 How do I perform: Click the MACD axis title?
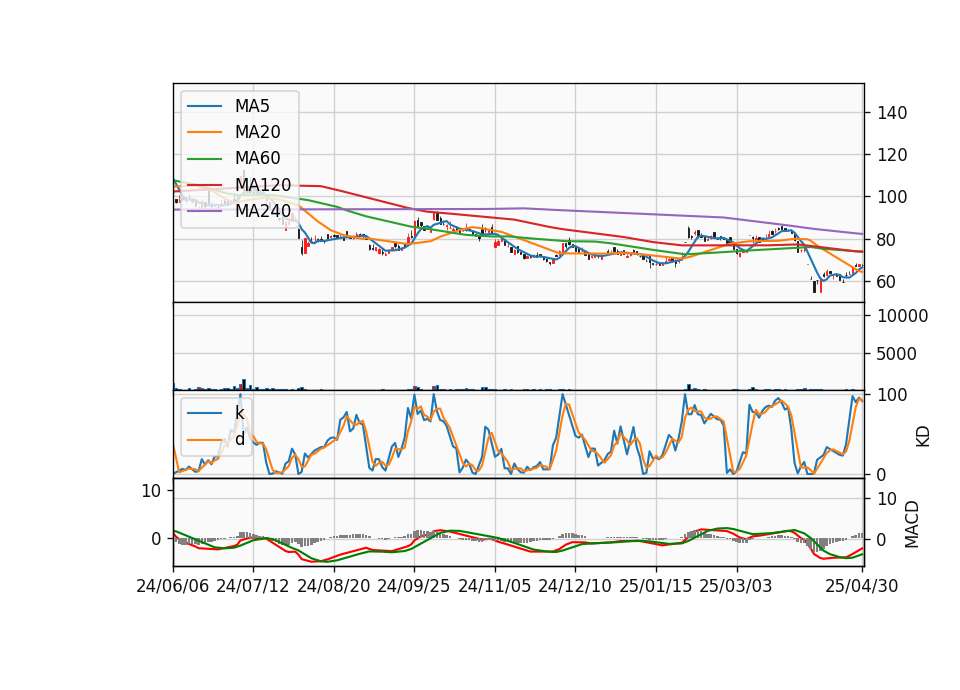tap(912, 525)
